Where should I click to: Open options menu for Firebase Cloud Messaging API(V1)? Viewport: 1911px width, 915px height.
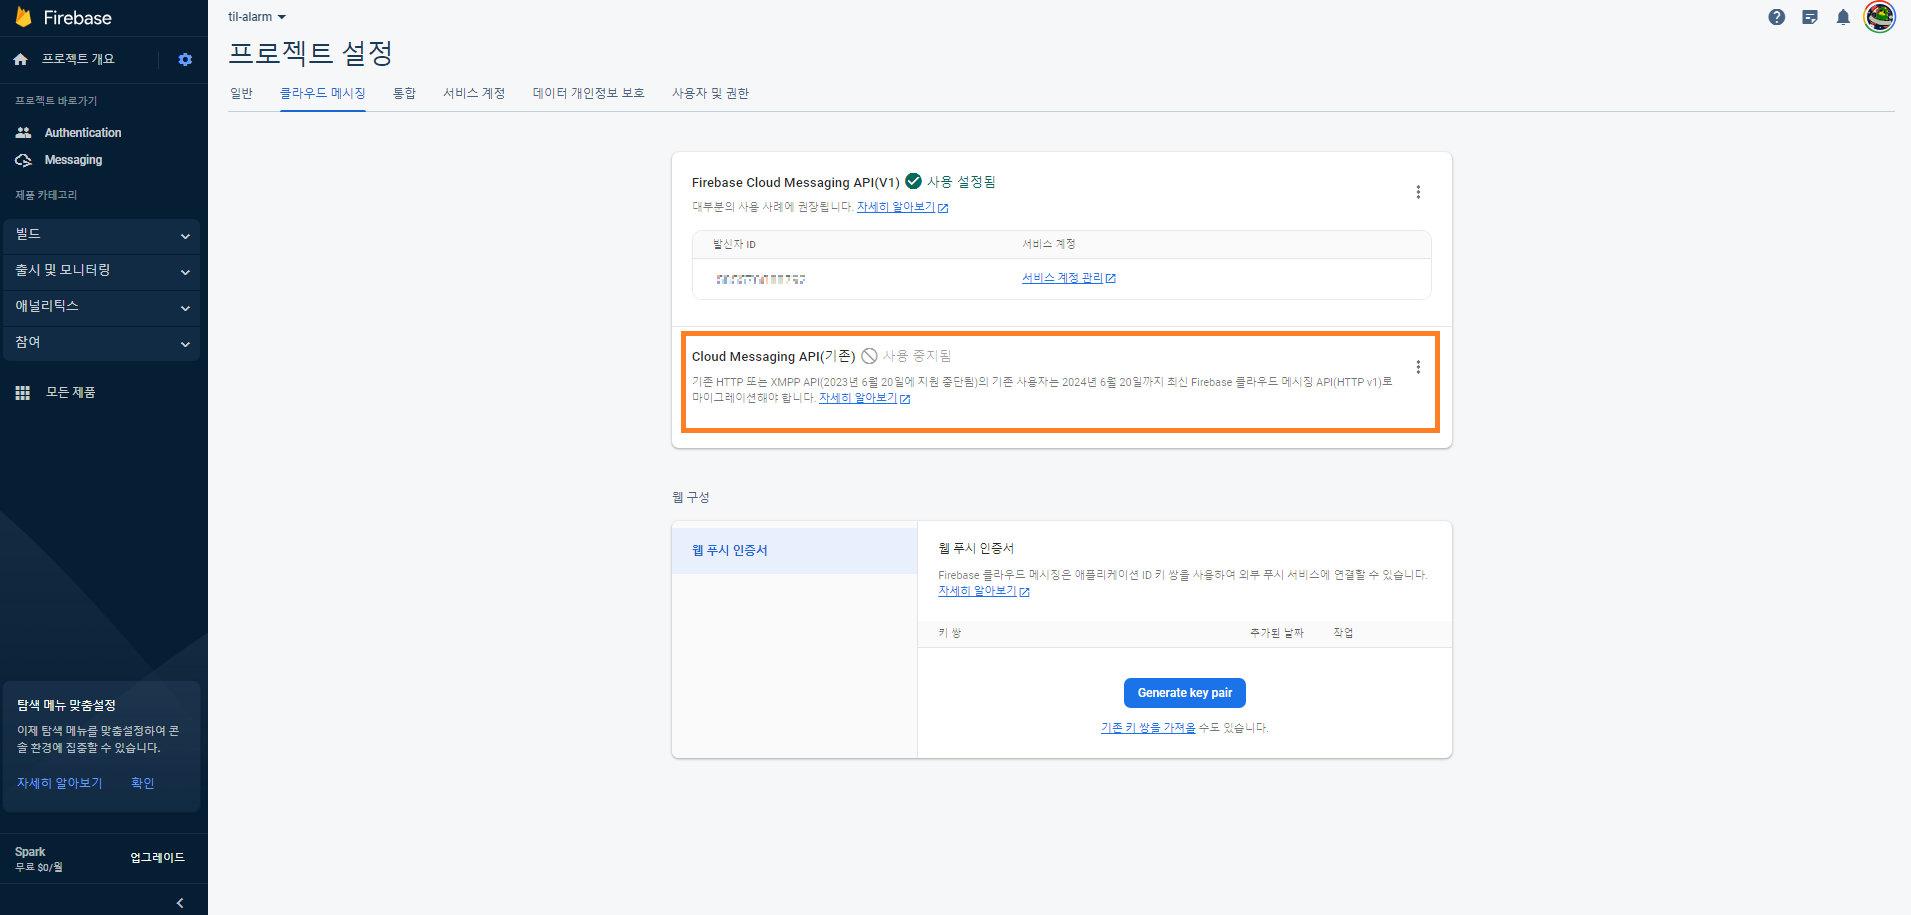[x=1418, y=192]
